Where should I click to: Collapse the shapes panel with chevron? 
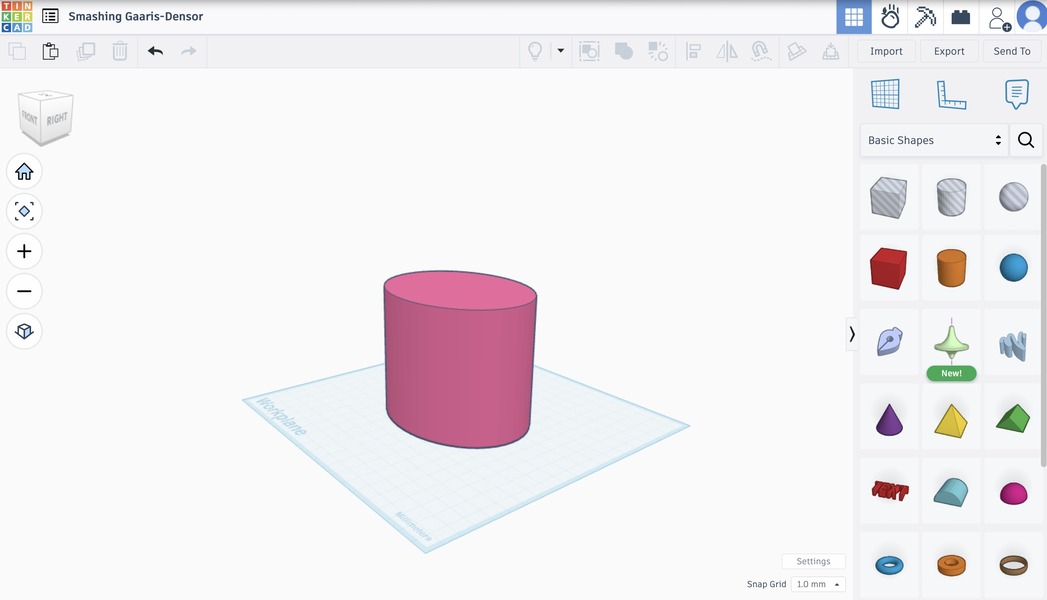[852, 334]
